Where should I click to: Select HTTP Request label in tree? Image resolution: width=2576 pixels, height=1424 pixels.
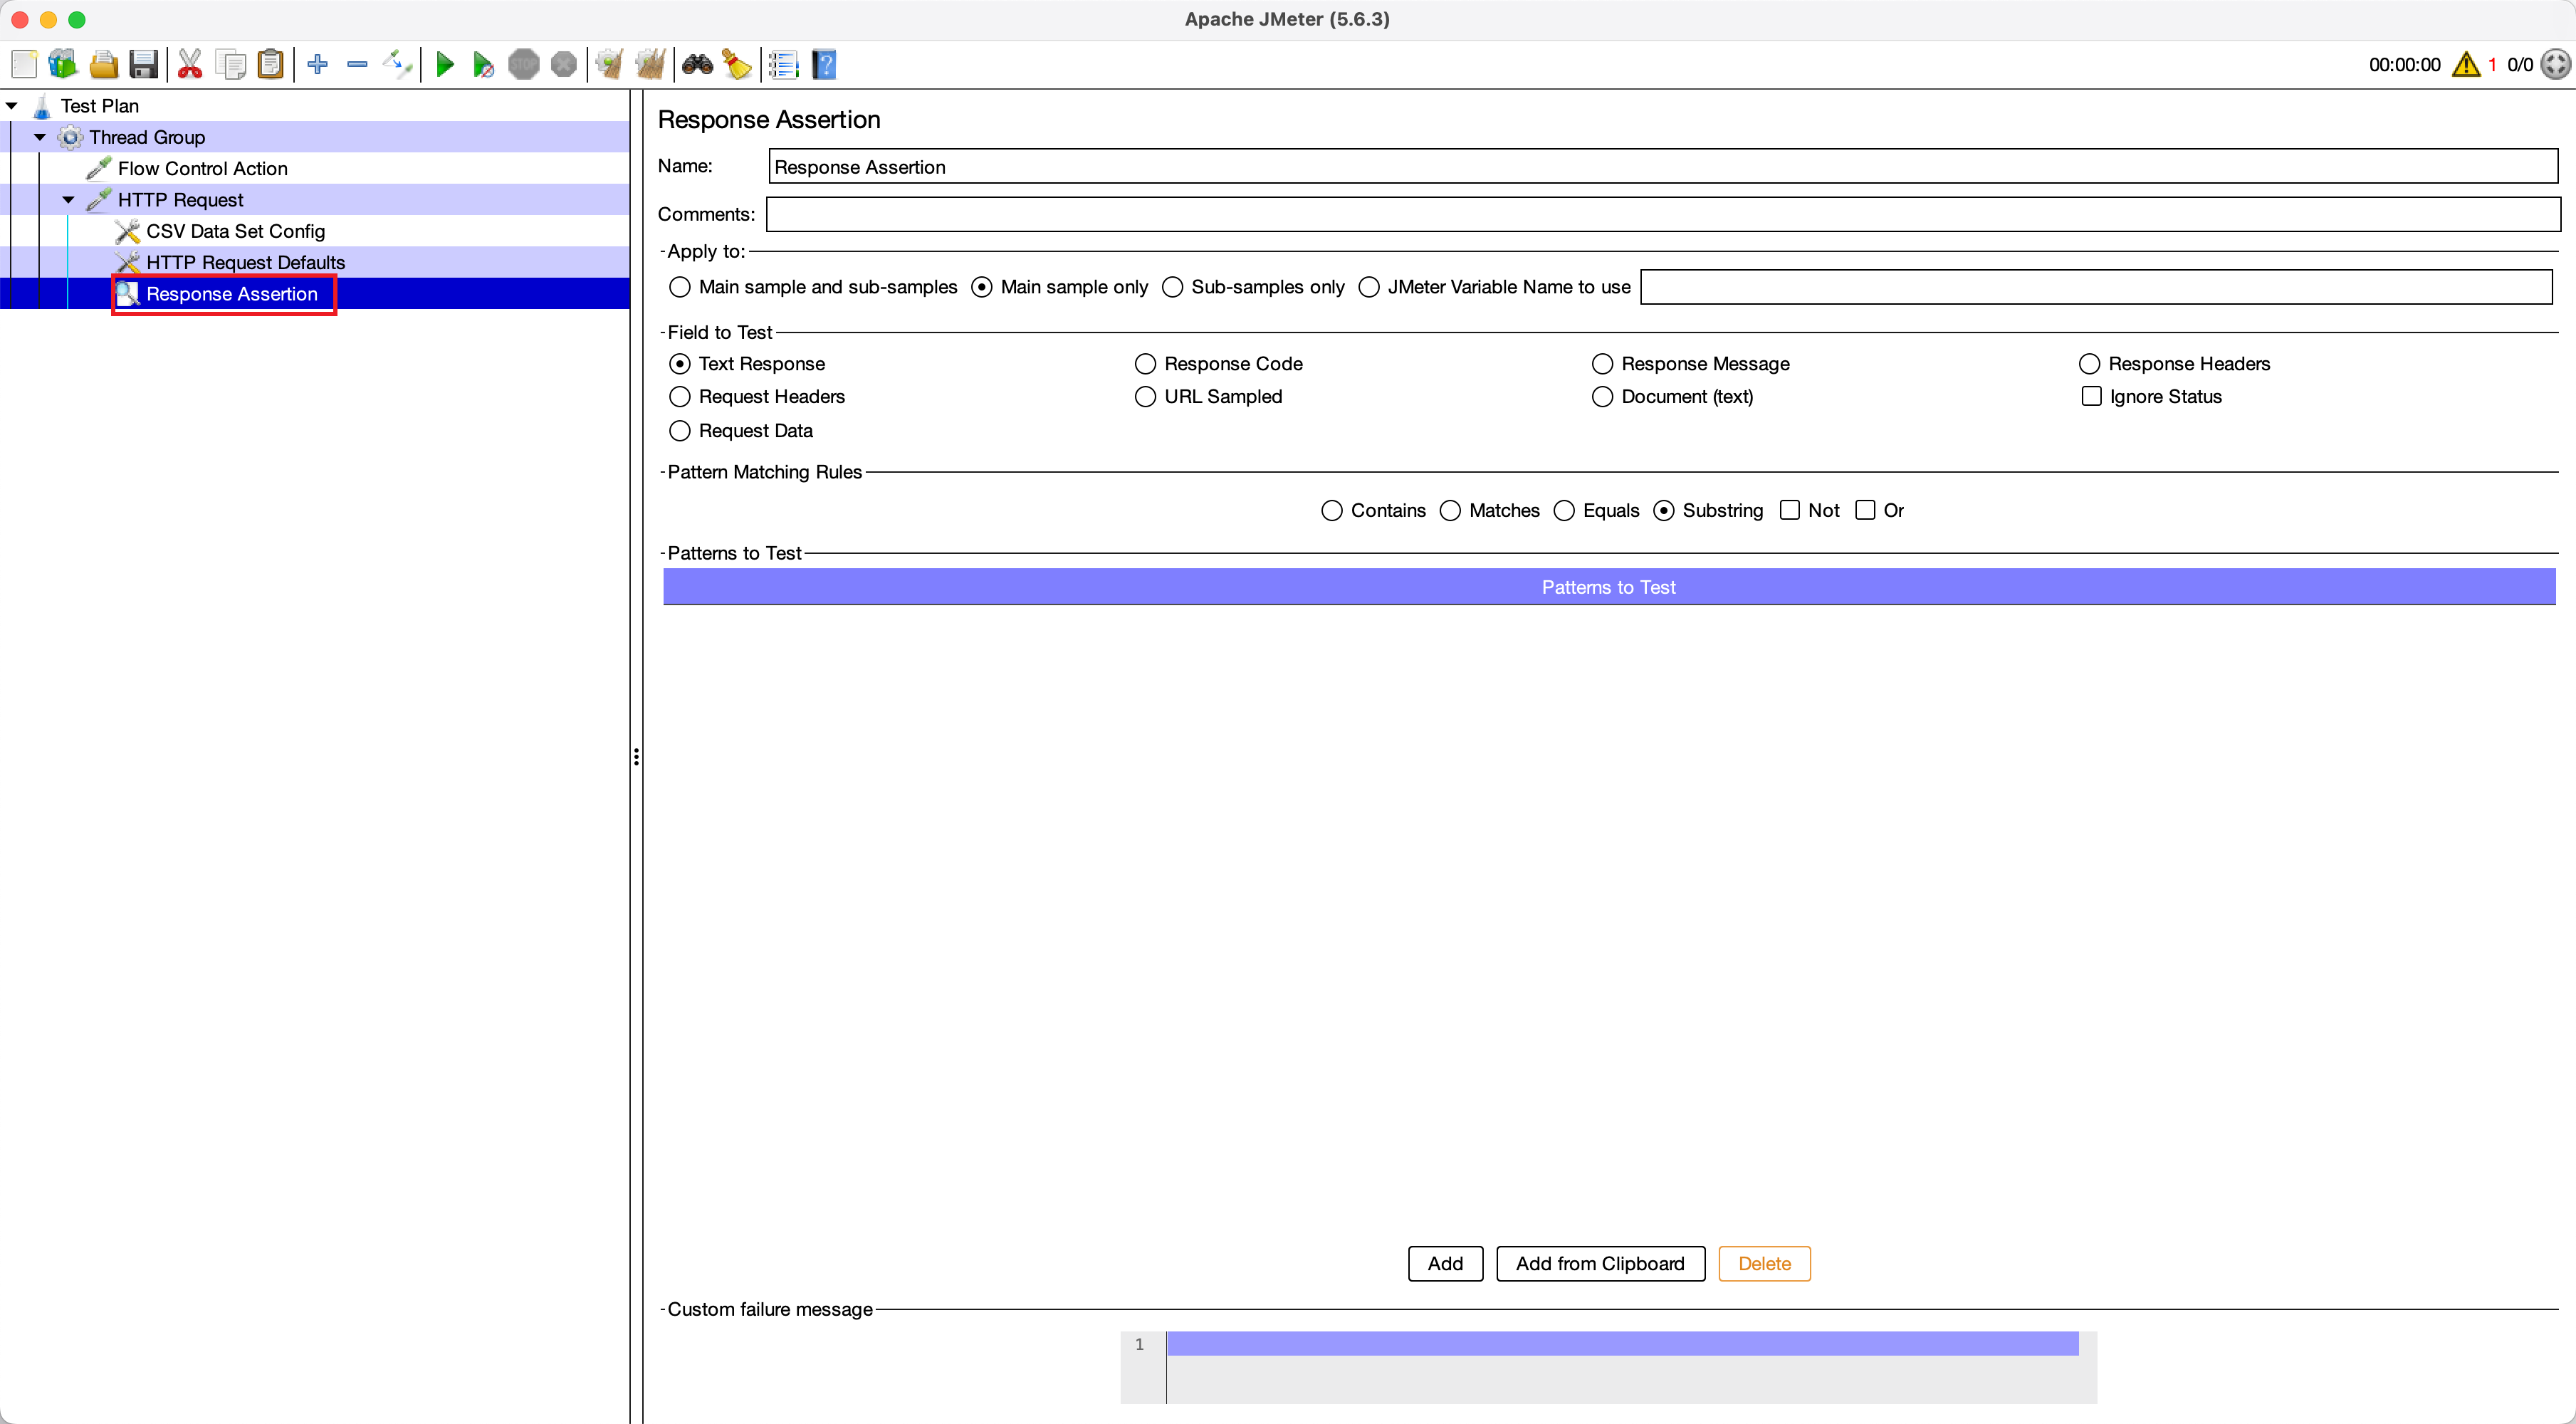point(180,200)
